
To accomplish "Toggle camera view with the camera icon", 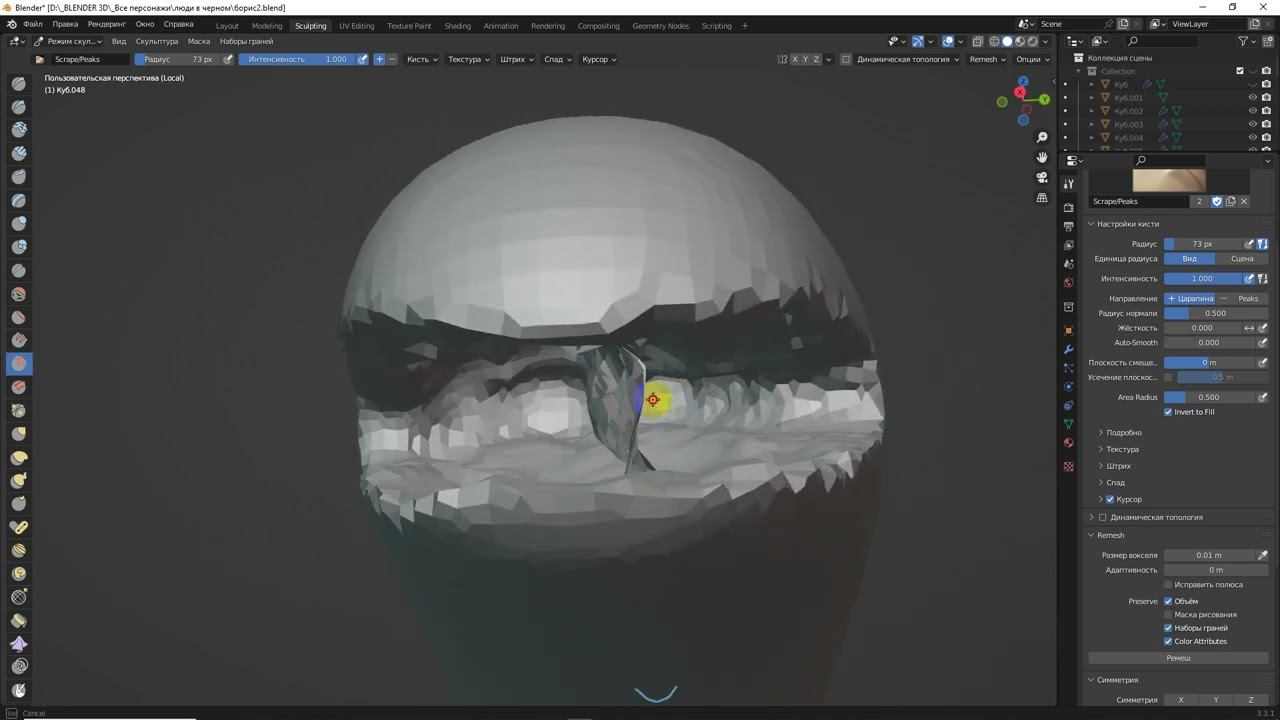I will coord(1042,177).
